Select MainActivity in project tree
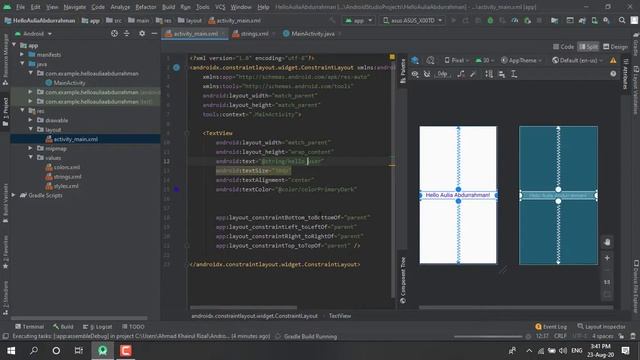The image size is (640, 360). [65, 83]
